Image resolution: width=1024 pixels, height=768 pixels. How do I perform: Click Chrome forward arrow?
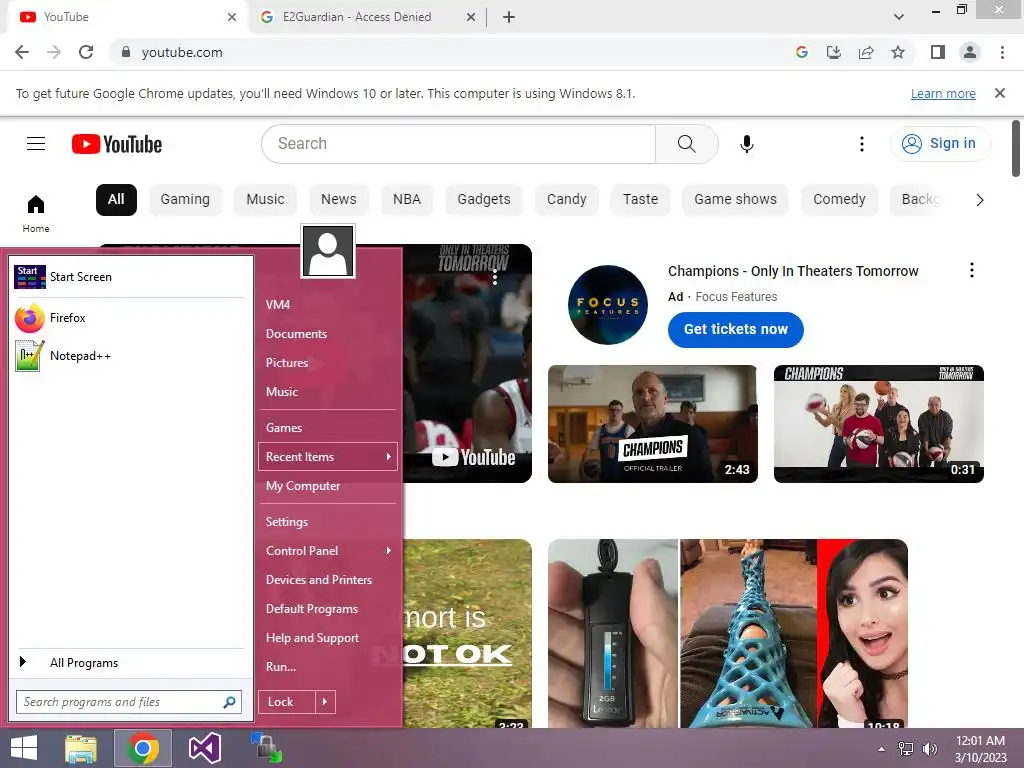click(54, 52)
